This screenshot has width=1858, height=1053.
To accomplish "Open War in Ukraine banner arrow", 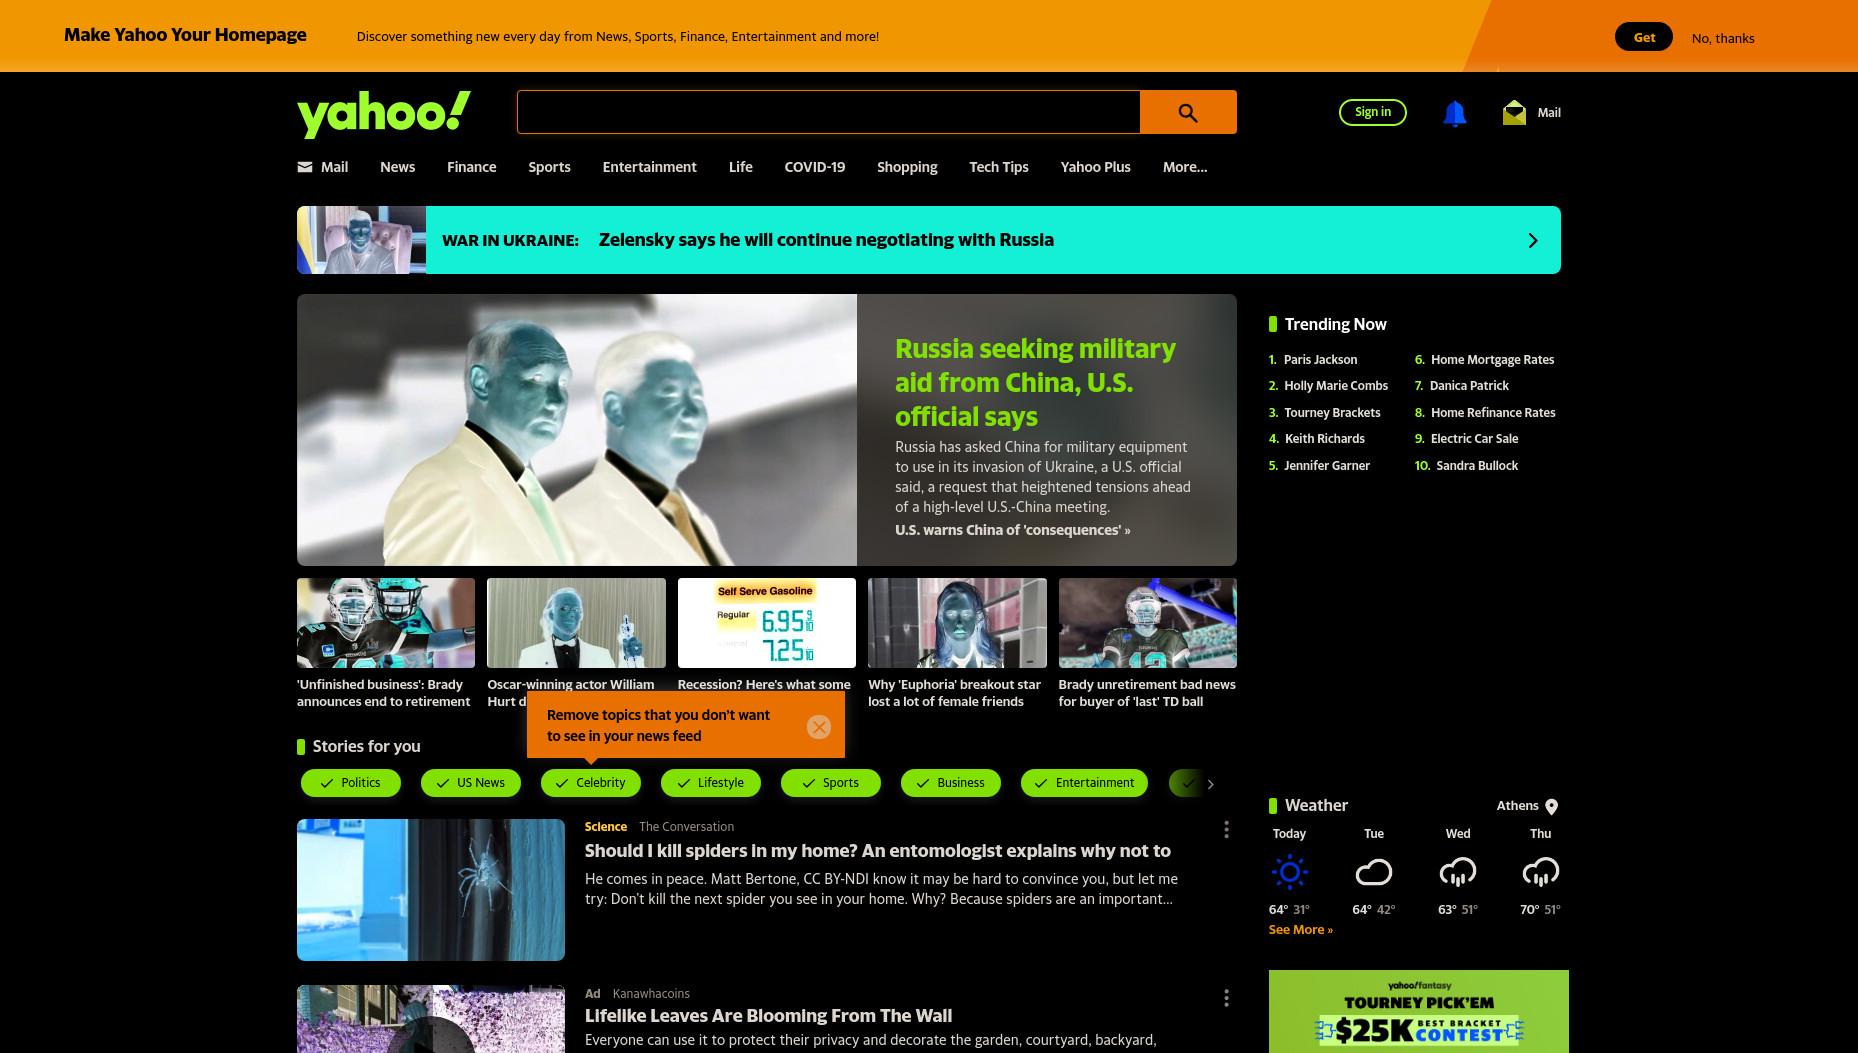I will 1533,240.
